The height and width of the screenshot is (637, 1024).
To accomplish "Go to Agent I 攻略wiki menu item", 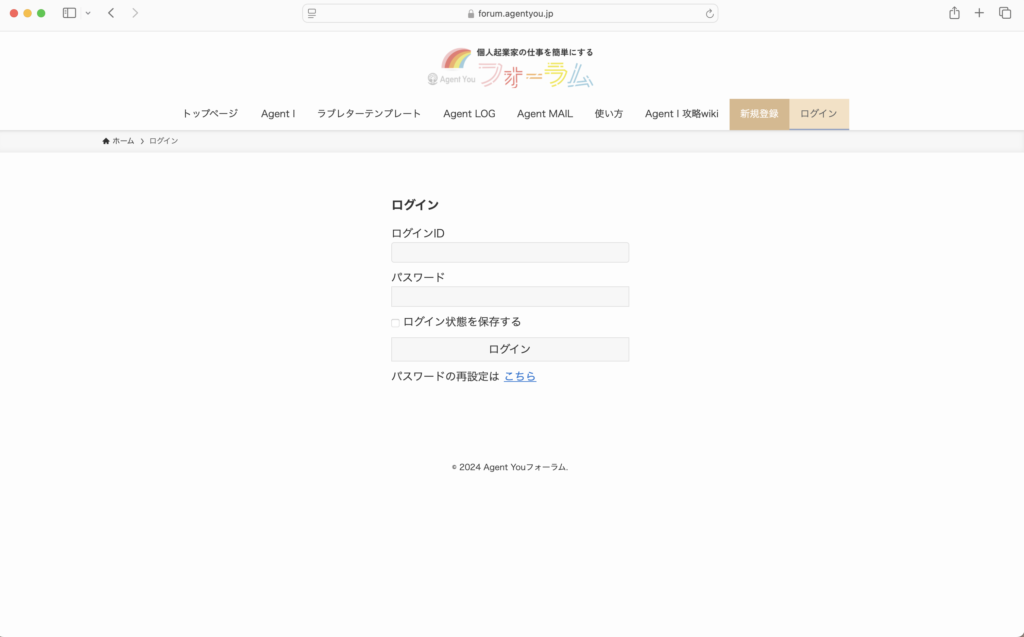I will tap(681, 114).
